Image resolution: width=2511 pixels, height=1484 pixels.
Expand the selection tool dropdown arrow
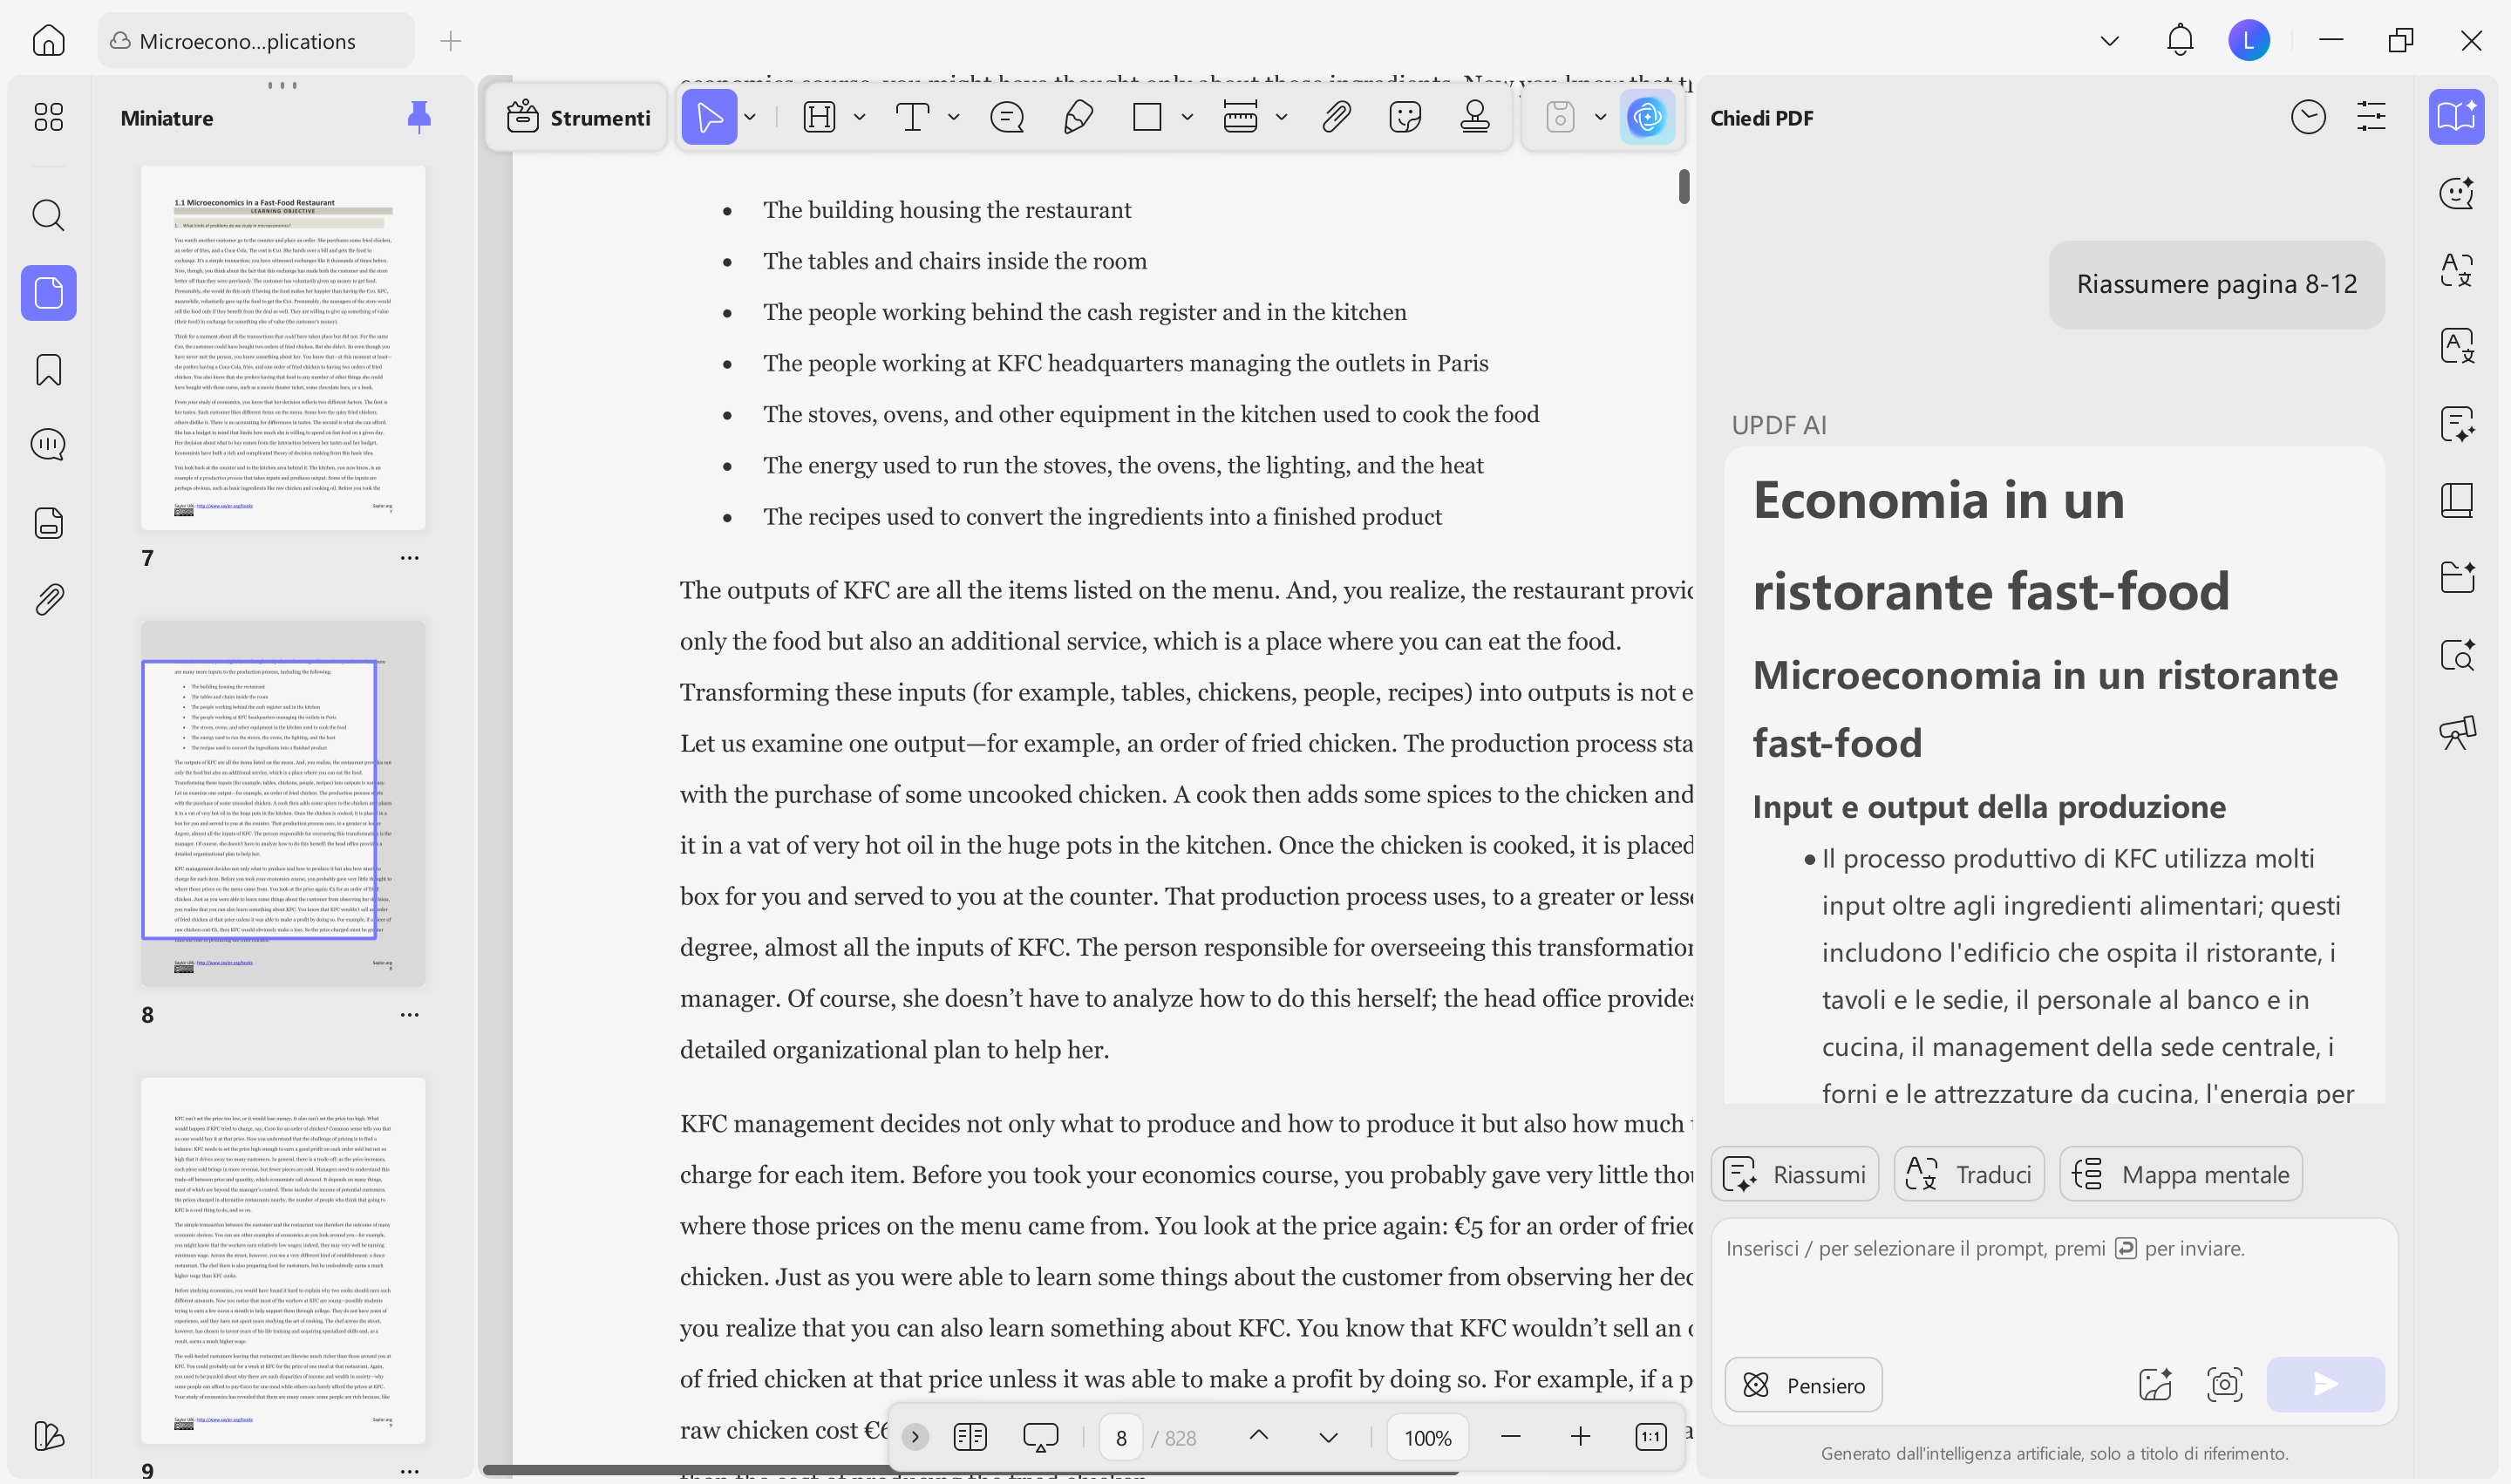coord(750,117)
